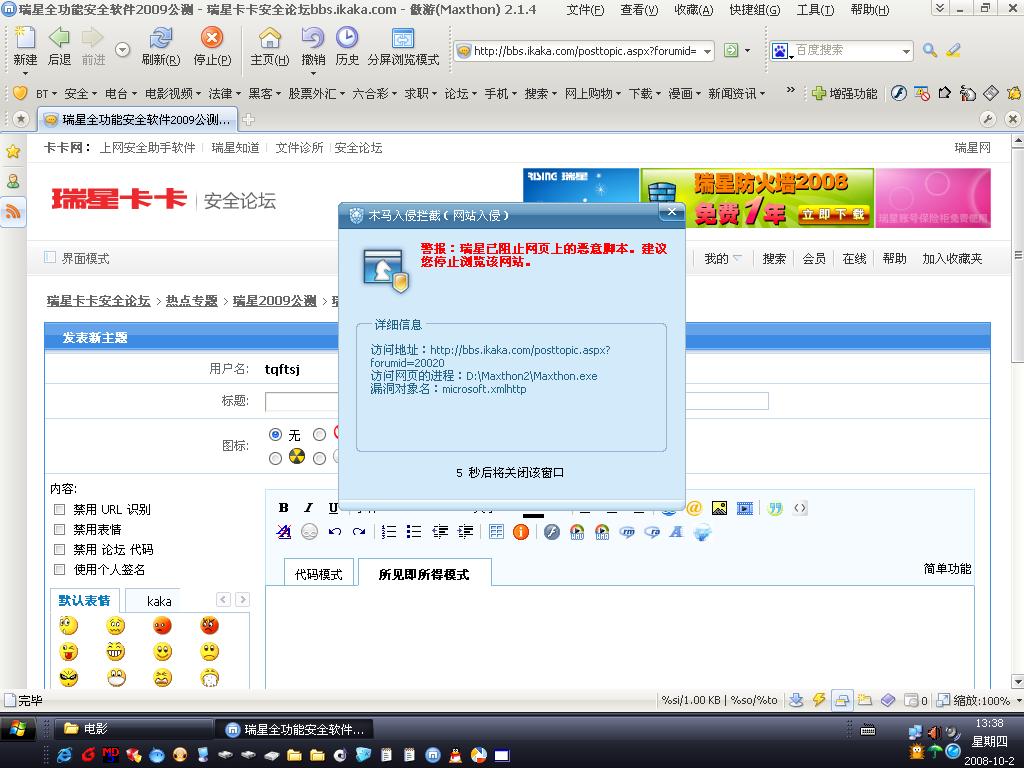Open the 文件(F) menu

(x=584, y=10)
